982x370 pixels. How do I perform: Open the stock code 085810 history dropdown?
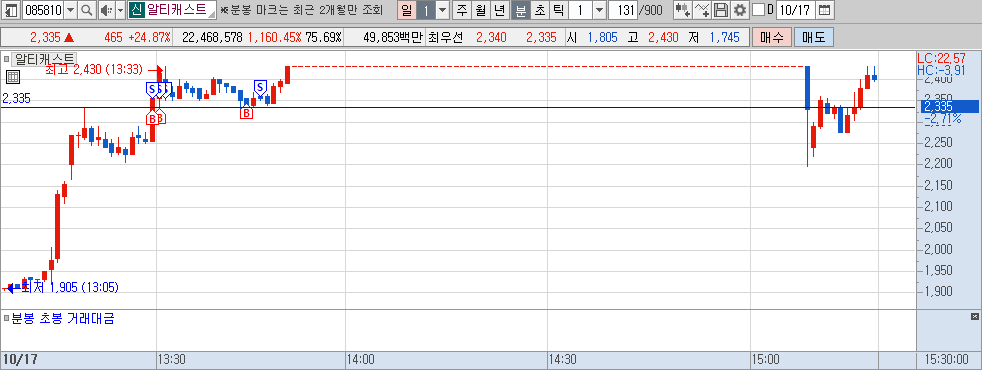coord(71,10)
